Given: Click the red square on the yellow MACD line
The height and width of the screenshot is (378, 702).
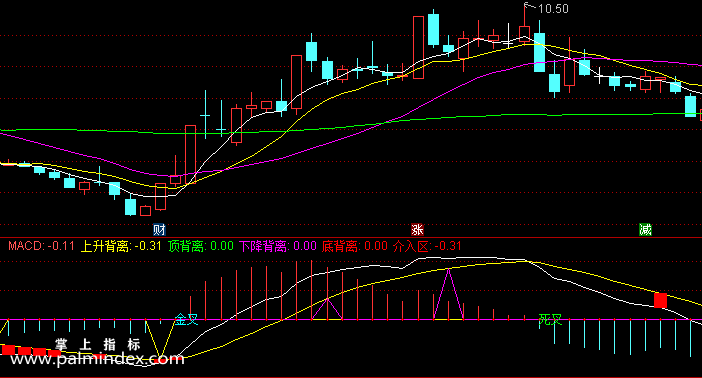Looking at the screenshot, I should click(x=660, y=300).
